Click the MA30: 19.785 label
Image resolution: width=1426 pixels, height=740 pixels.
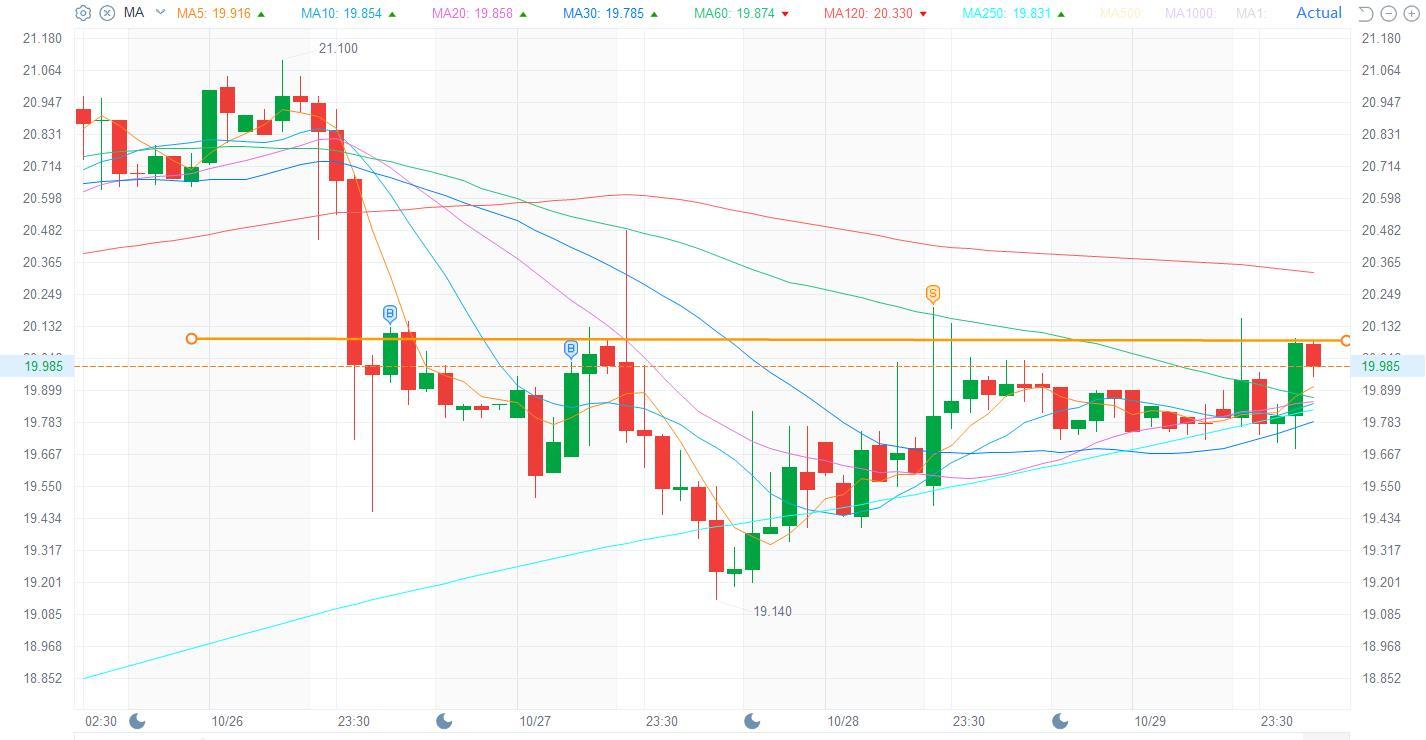pyautogui.click(x=605, y=14)
